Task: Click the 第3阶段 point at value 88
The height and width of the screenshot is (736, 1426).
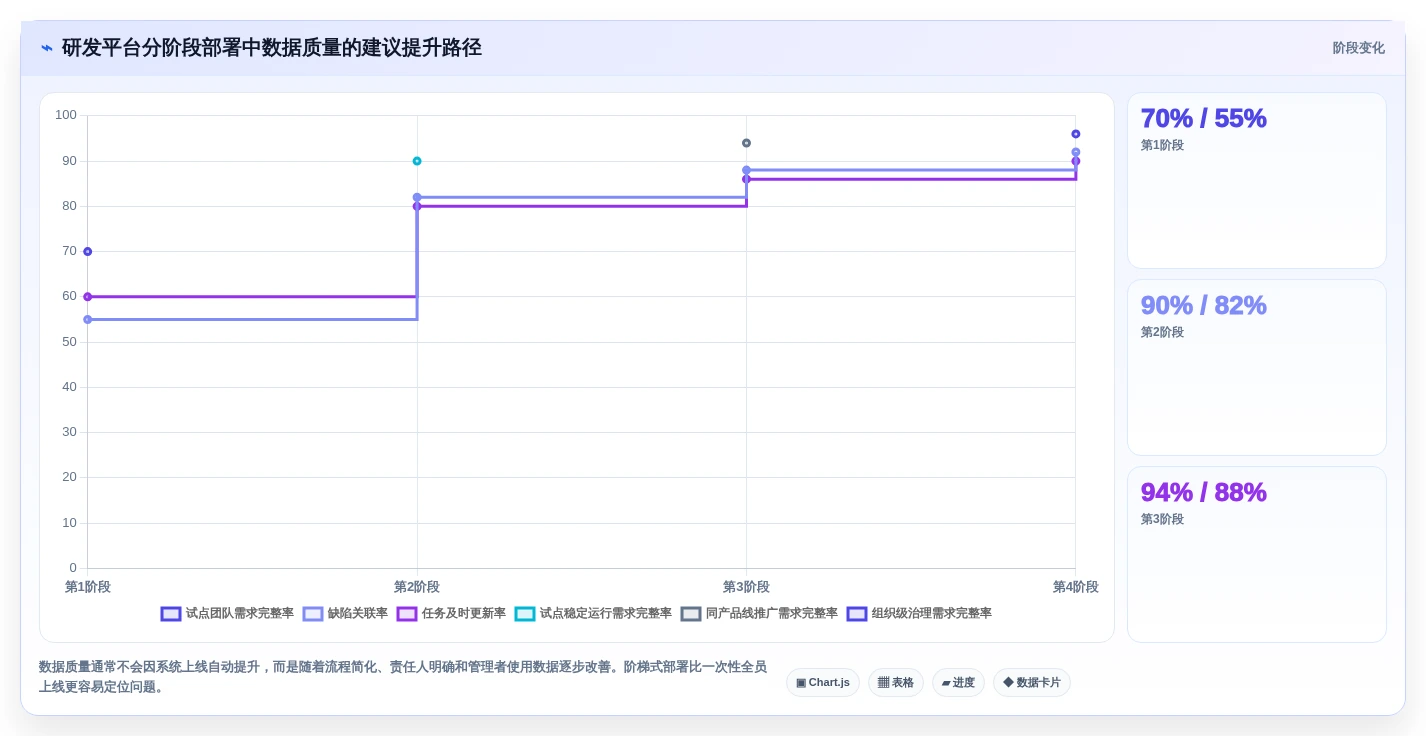Action: (x=746, y=170)
